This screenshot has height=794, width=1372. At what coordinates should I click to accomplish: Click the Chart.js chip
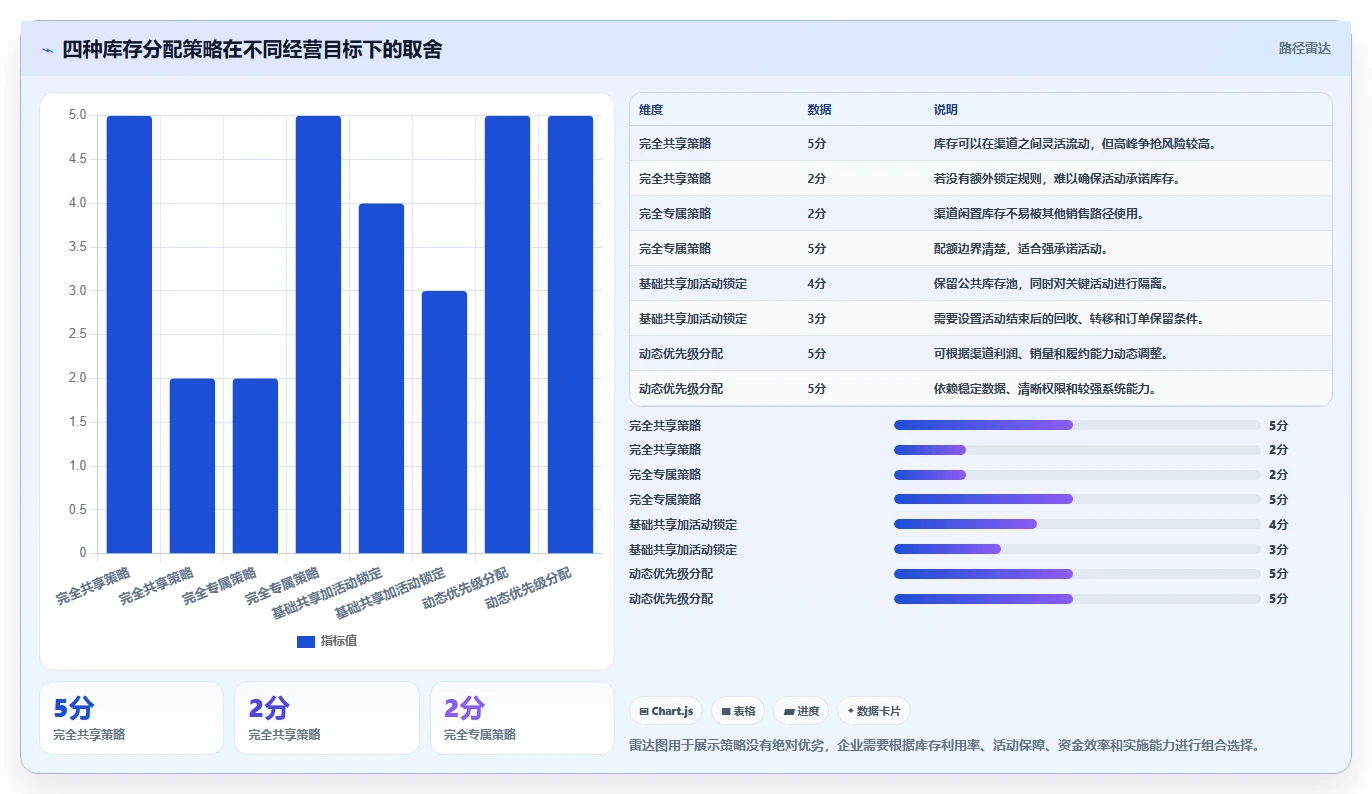(x=666, y=711)
